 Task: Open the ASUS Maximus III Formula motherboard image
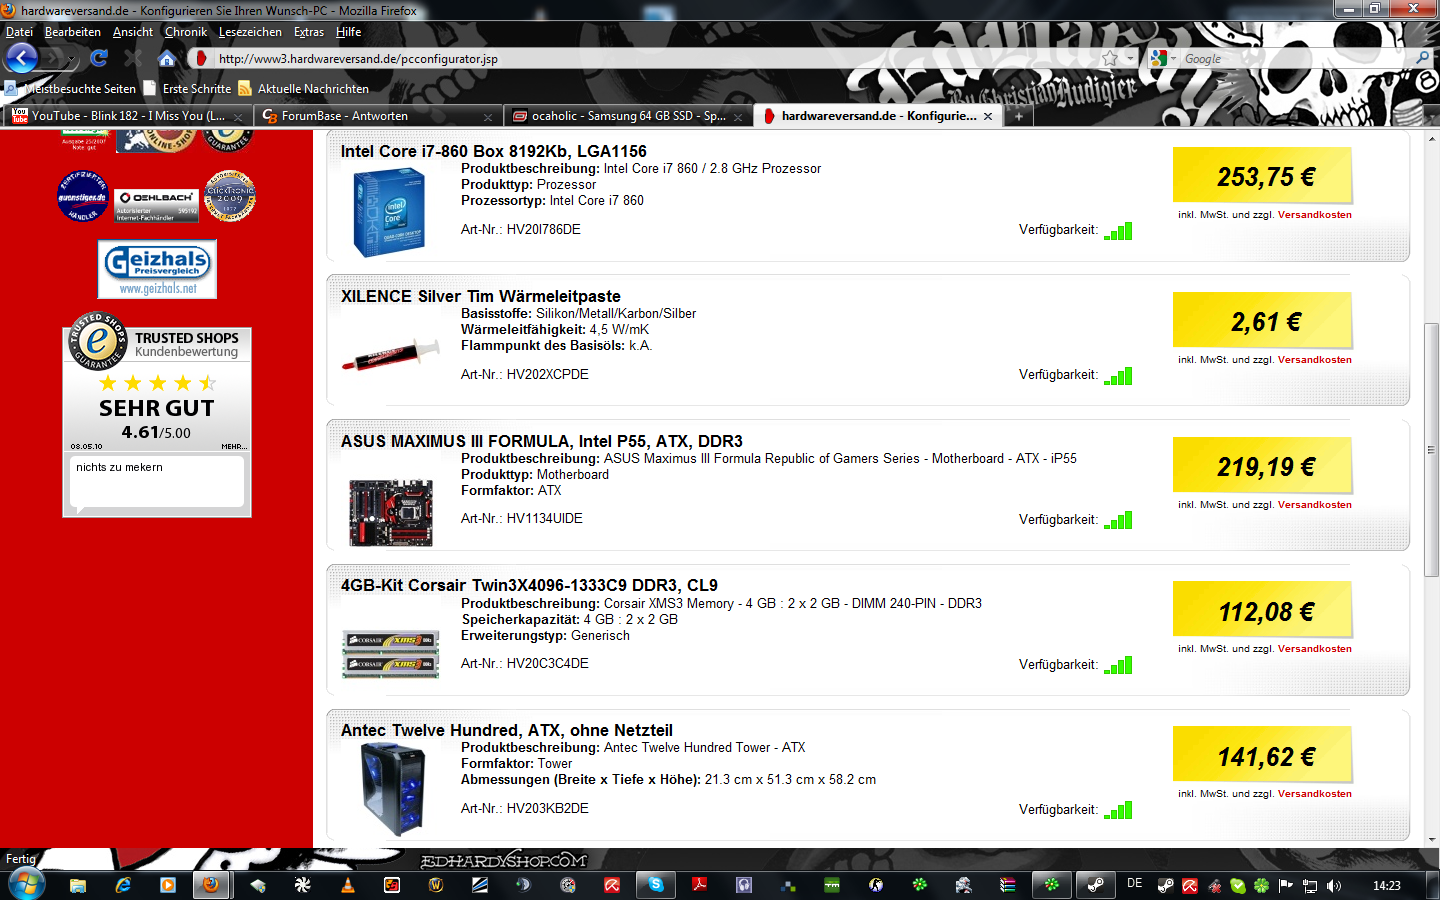click(391, 513)
